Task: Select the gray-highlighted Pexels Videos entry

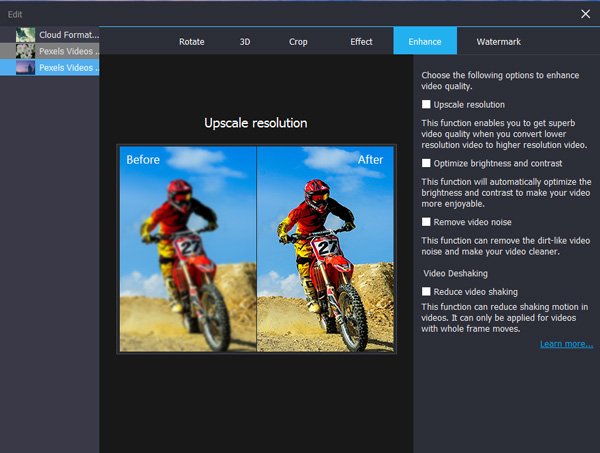Action: [x=68, y=51]
